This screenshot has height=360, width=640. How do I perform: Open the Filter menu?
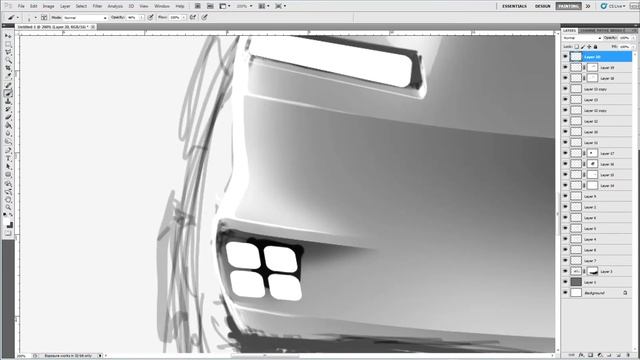coord(97,6)
